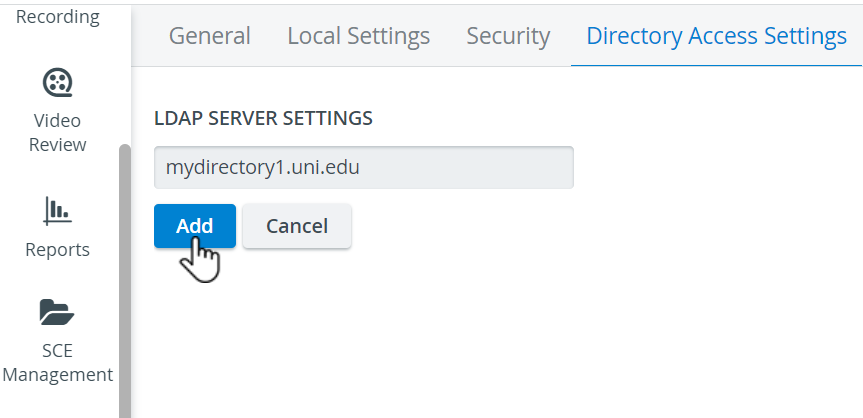Image resolution: width=863 pixels, height=418 pixels.
Task: Open SCE Management via open folder icon
Action: pos(57,312)
